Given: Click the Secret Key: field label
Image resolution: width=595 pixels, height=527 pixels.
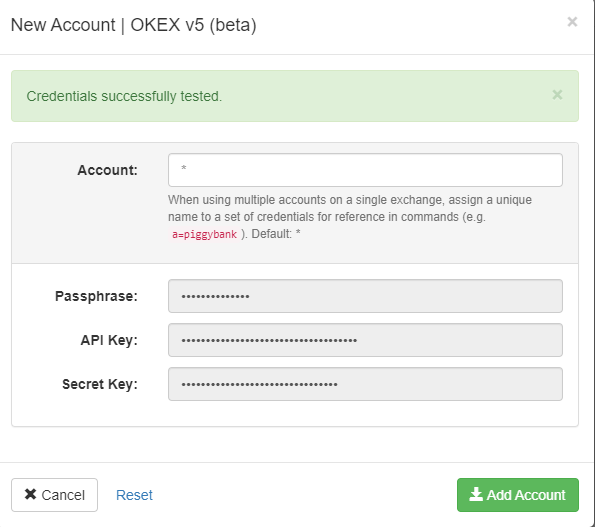Looking at the screenshot, I should tap(100, 384).
